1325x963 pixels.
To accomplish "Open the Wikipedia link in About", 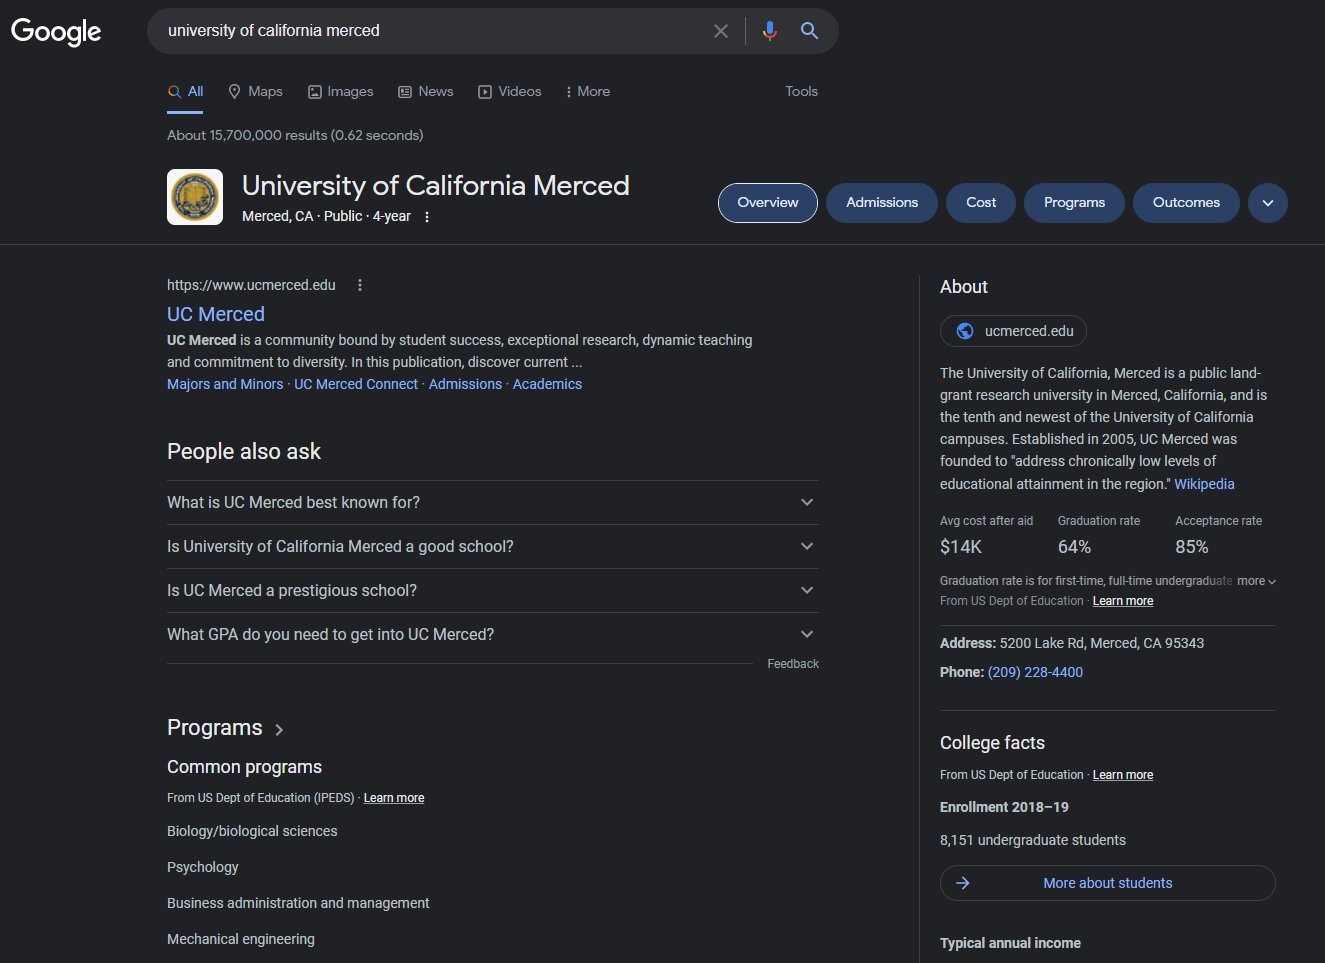I will [x=1204, y=484].
